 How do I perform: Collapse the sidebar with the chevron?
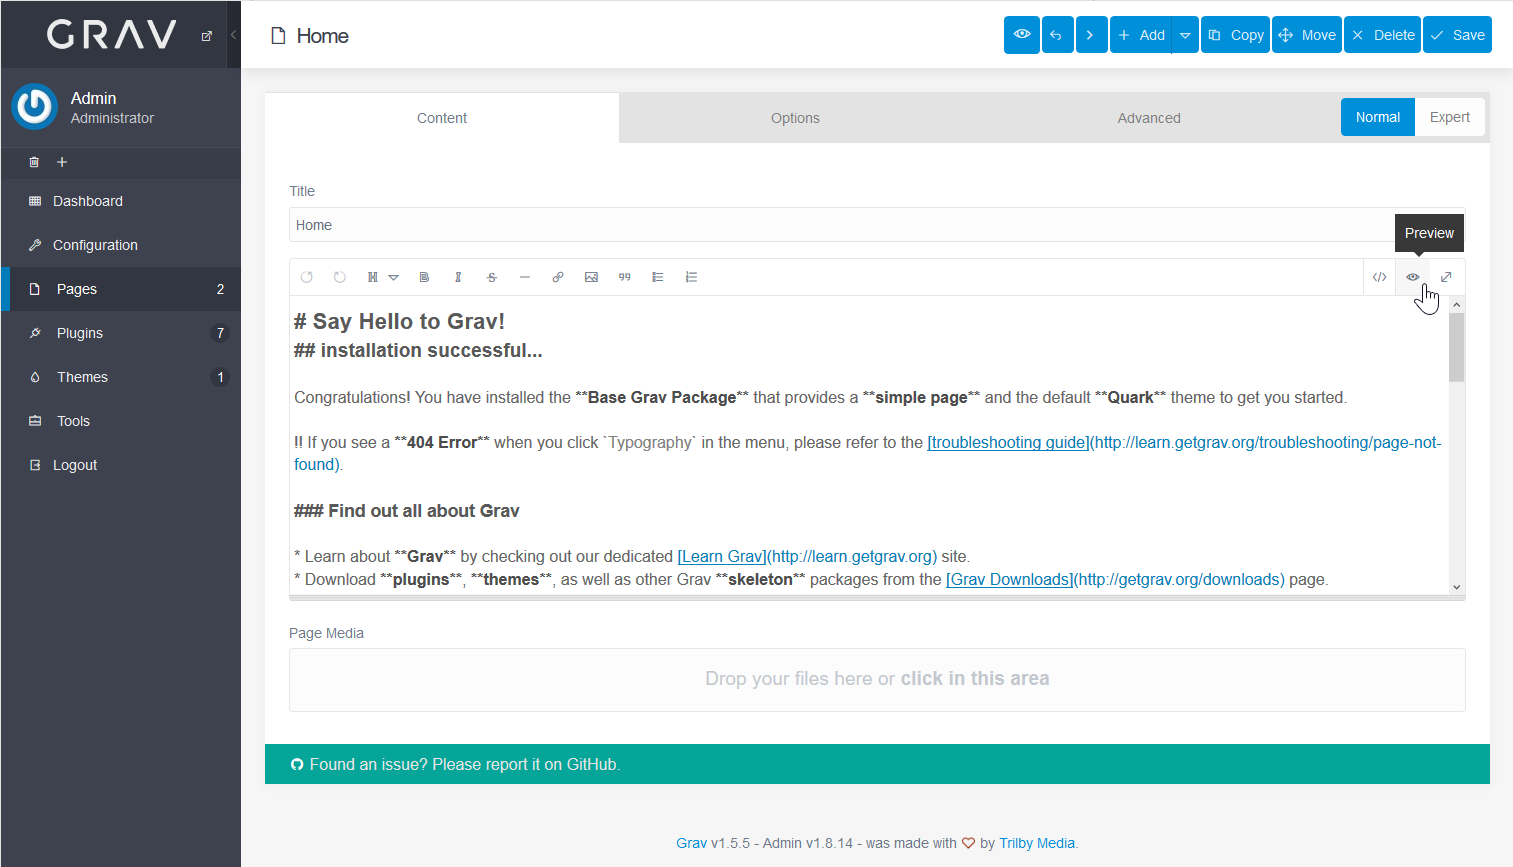233,35
